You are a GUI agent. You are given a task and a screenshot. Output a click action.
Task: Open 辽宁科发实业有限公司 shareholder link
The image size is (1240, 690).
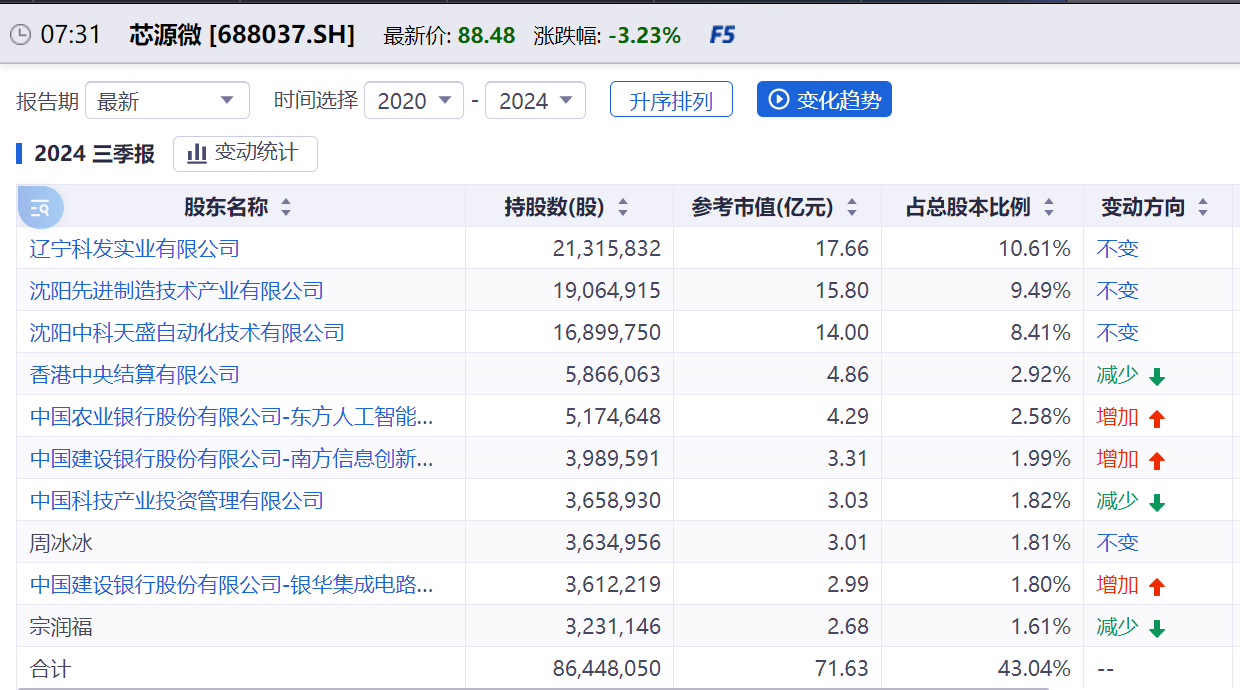click(x=135, y=248)
